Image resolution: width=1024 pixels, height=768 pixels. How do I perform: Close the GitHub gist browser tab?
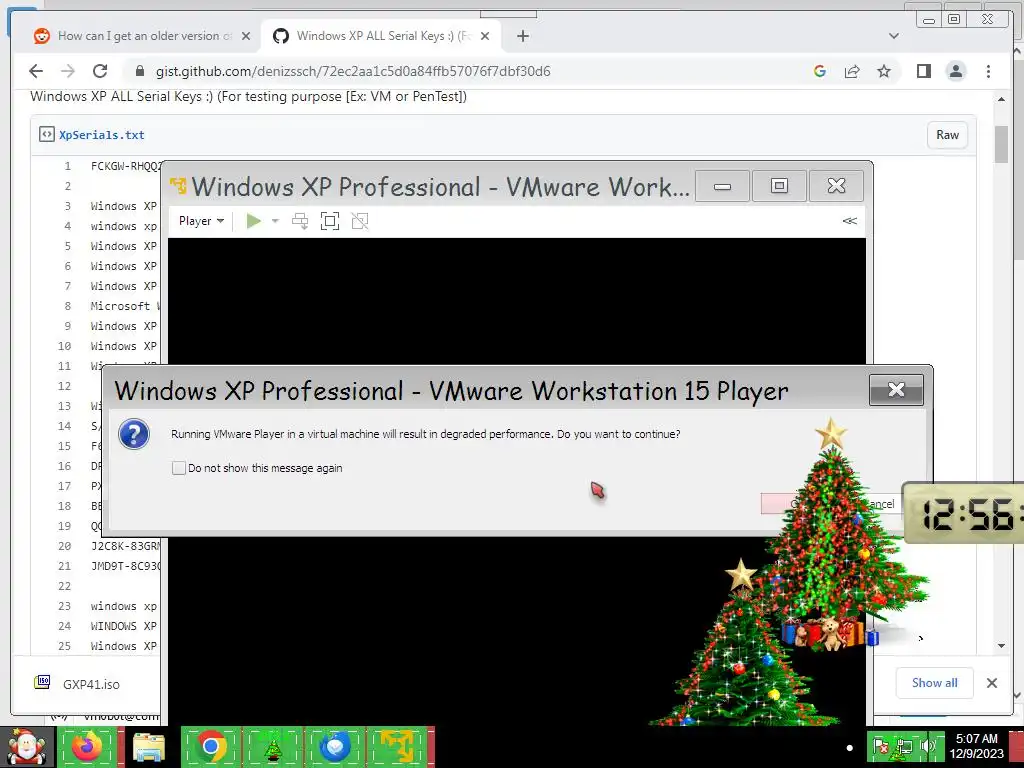(x=485, y=36)
